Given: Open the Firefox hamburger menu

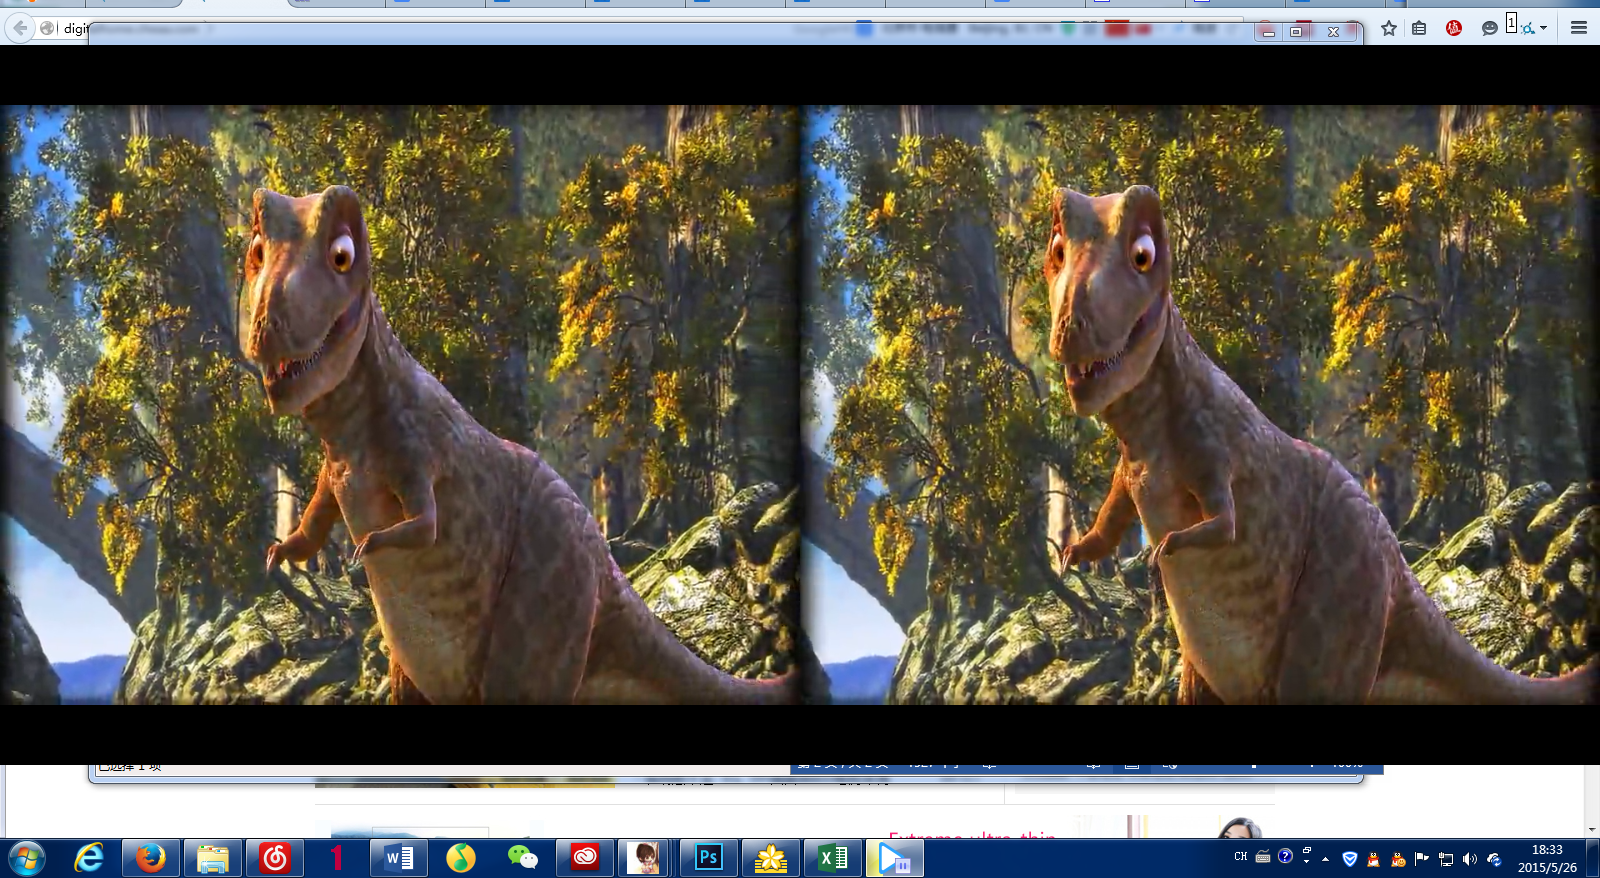Looking at the screenshot, I should point(1579,28).
